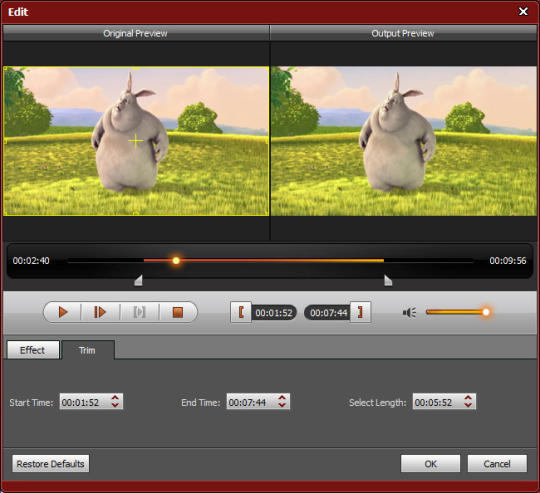Viewport: 540px width, 493px height.
Task: Click the 00:07:44 end time display in the control bar
Action: [328, 313]
